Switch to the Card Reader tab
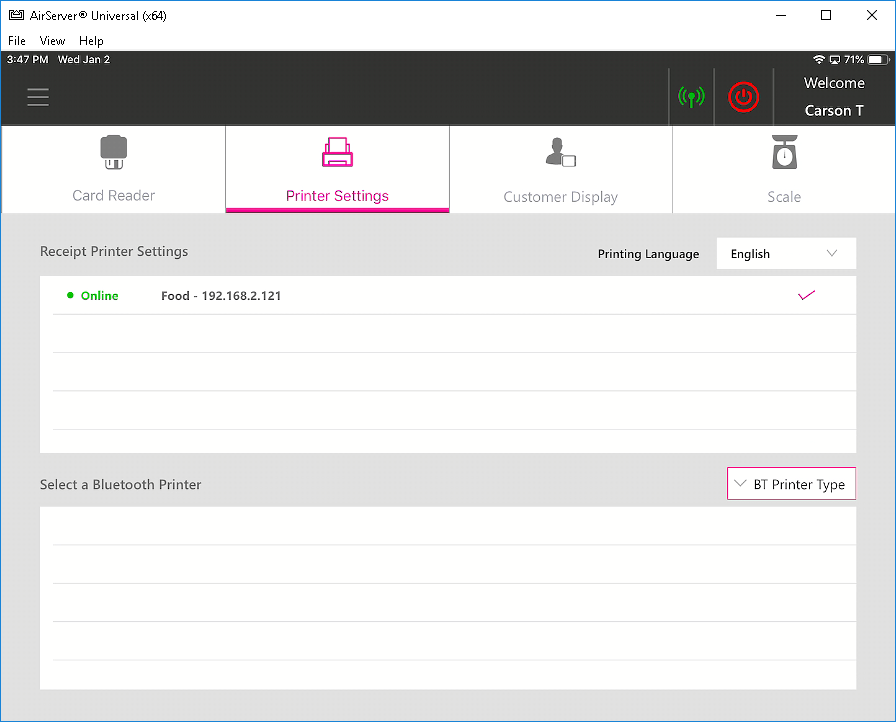 pos(113,170)
